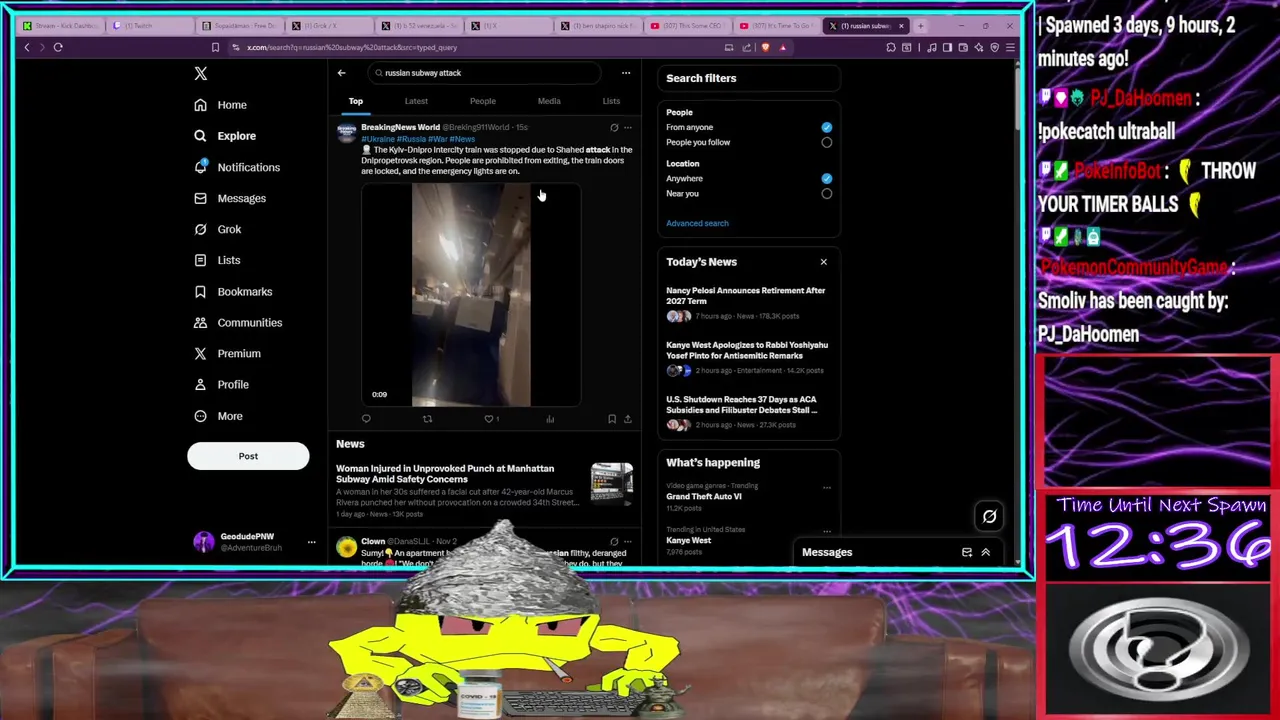The image size is (1280, 720).
Task: Select Near you radio option
Action: pyautogui.click(x=827, y=193)
